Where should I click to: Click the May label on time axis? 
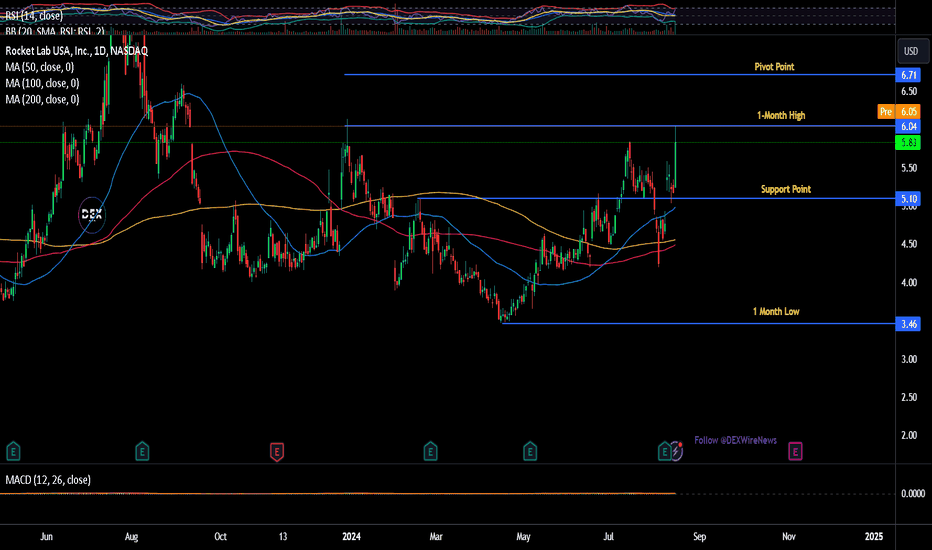pyautogui.click(x=523, y=536)
